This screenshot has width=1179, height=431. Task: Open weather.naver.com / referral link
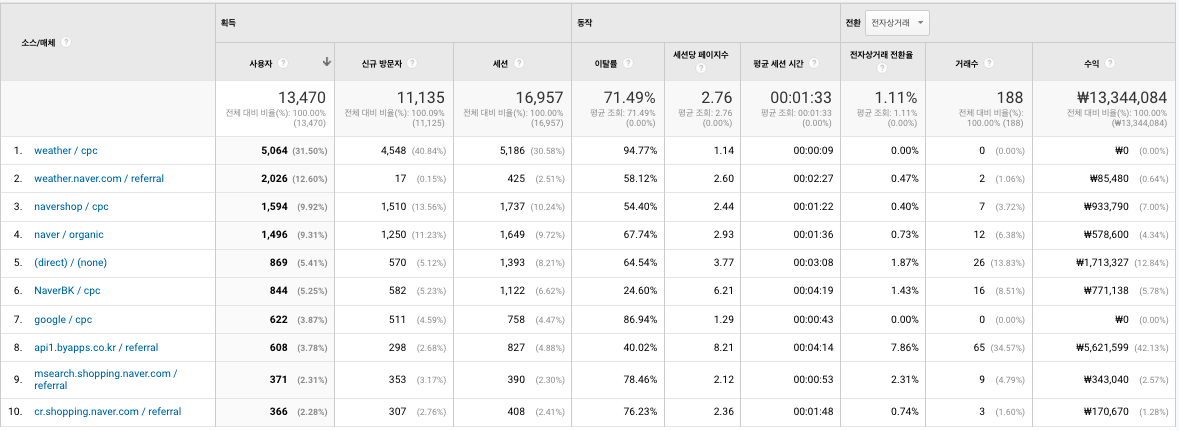(99, 178)
